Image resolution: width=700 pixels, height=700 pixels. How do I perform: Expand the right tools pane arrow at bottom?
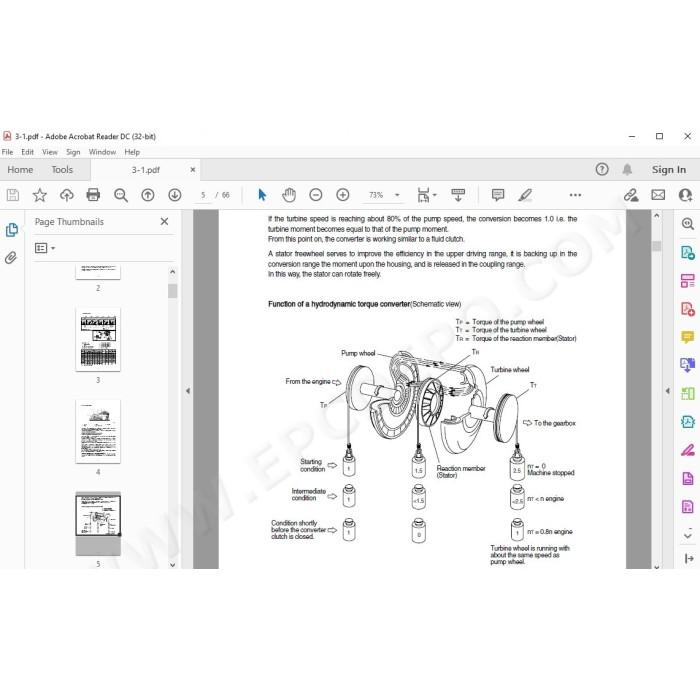pos(689,558)
